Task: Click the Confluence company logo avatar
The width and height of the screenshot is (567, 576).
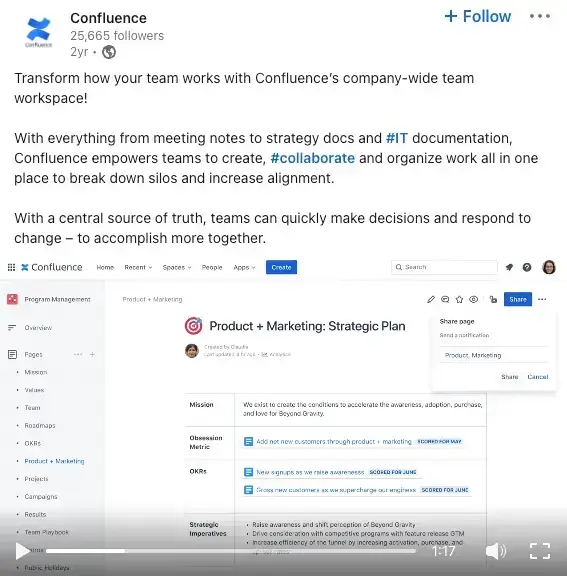Action: [x=39, y=33]
